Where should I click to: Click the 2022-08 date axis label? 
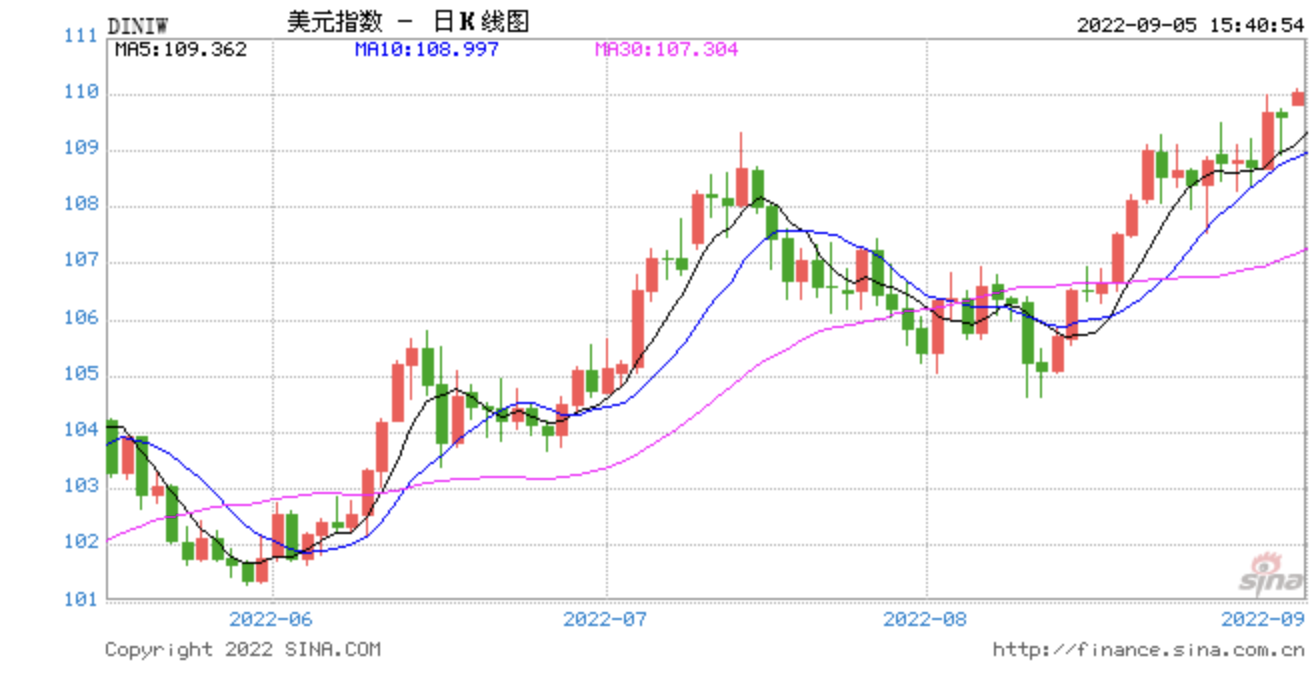(926, 618)
